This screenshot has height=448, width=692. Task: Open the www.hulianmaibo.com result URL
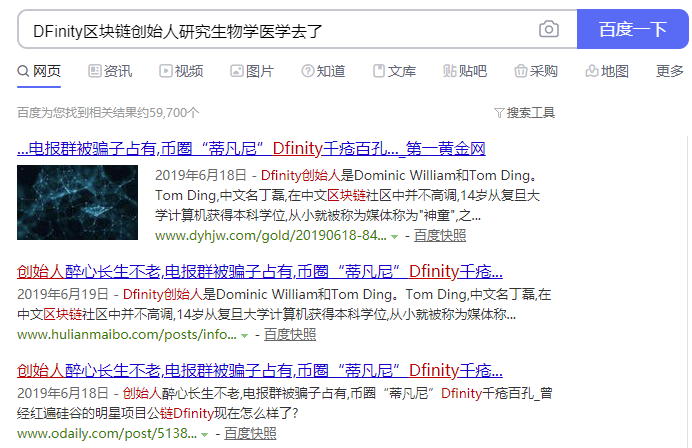tap(127, 335)
